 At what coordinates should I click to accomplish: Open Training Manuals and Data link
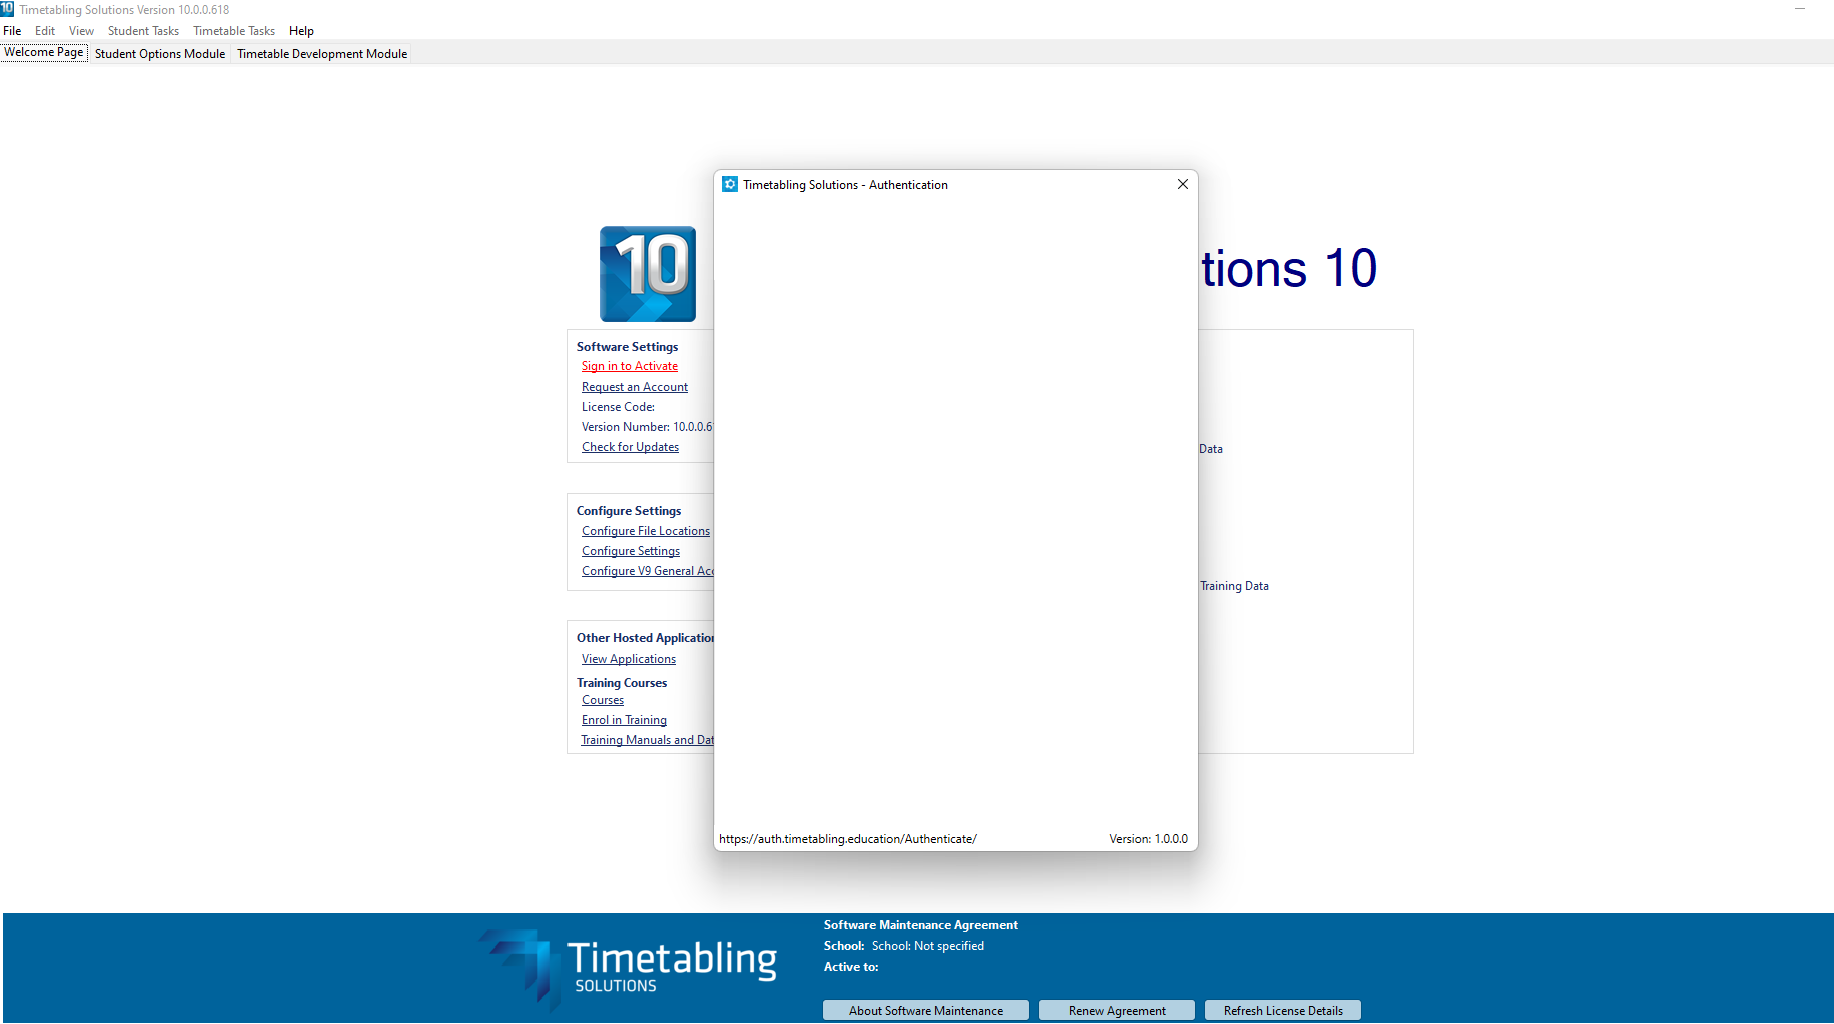(648, 740)
